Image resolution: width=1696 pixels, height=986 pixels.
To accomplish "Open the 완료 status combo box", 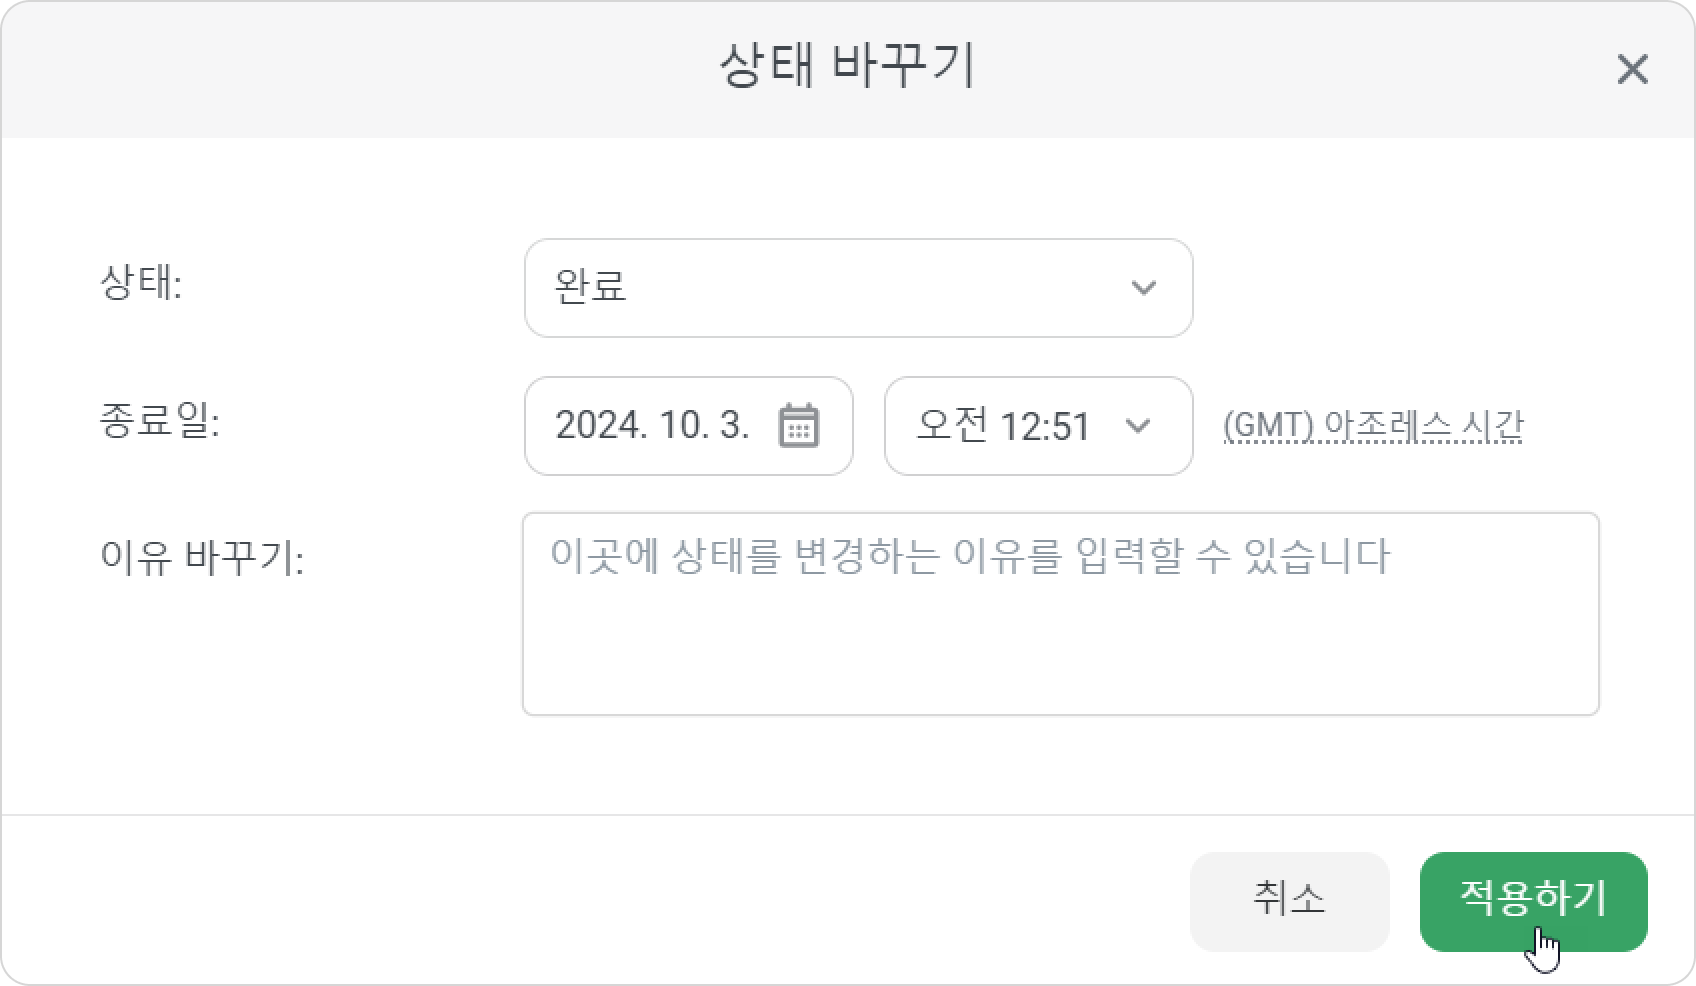I will point(858,288).
